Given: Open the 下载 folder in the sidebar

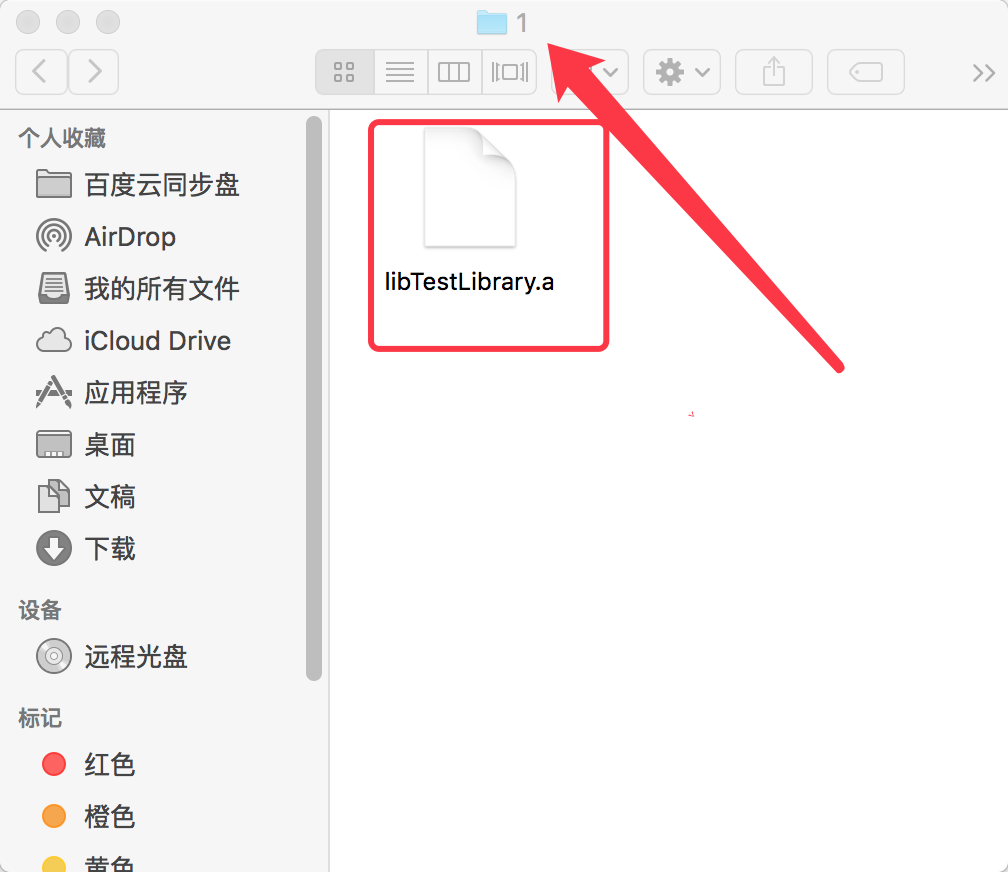Looking at the screenshot, I should (x=110, y=549).
